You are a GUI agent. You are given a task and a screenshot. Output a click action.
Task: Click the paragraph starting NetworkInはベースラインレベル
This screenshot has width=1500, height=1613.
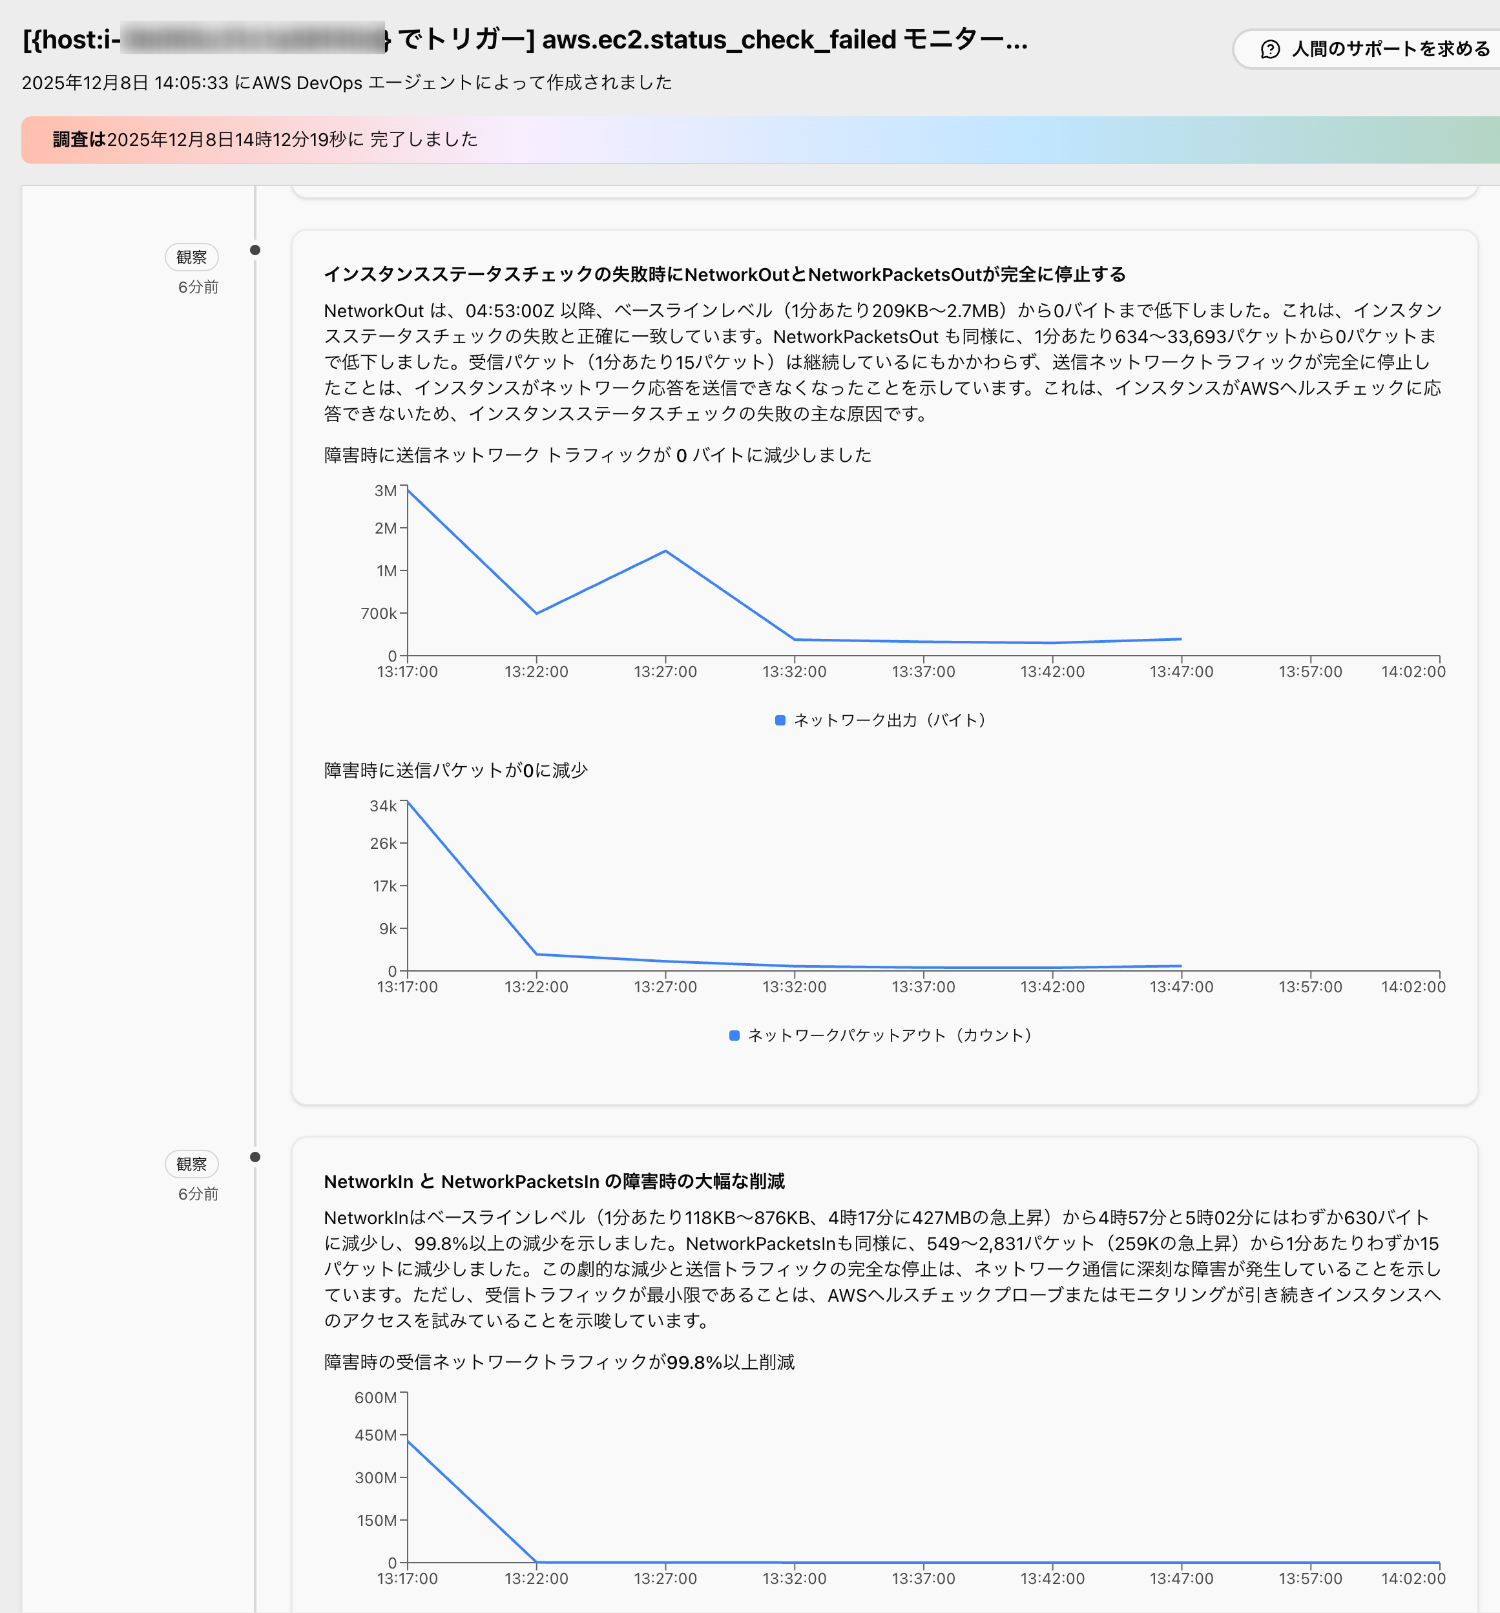(883, 1269)
